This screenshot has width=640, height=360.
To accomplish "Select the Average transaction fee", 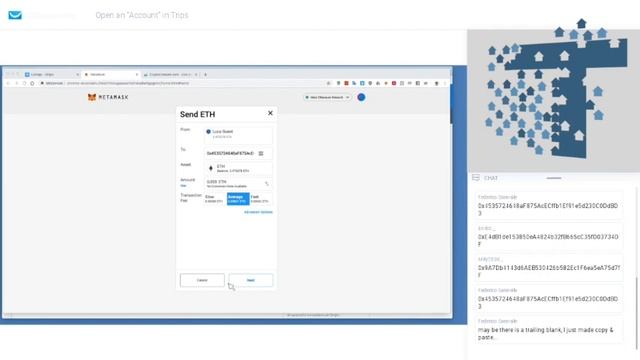I will (238, 199).
